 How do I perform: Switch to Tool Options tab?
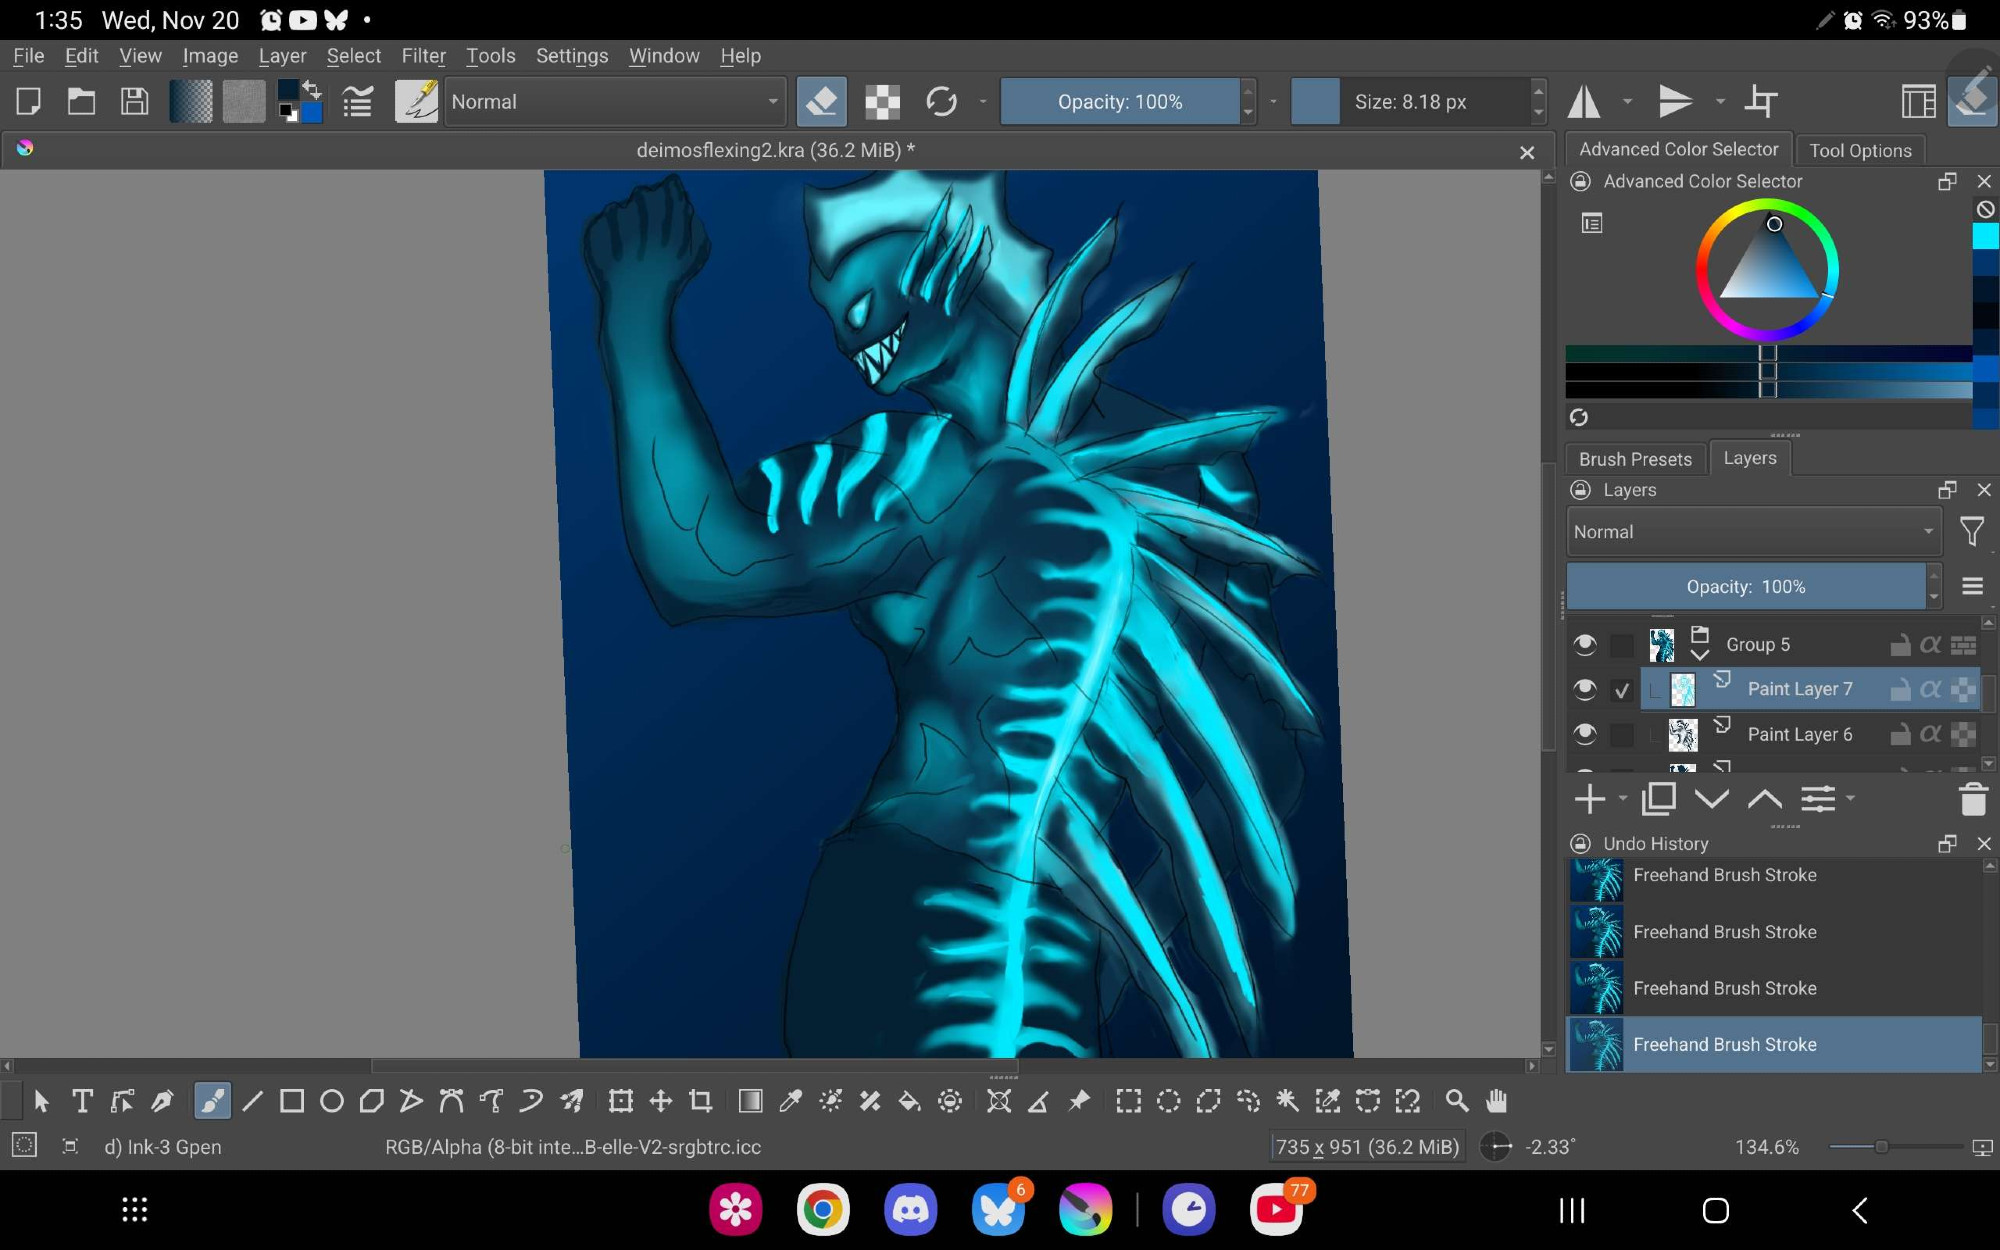(1860, 150)
